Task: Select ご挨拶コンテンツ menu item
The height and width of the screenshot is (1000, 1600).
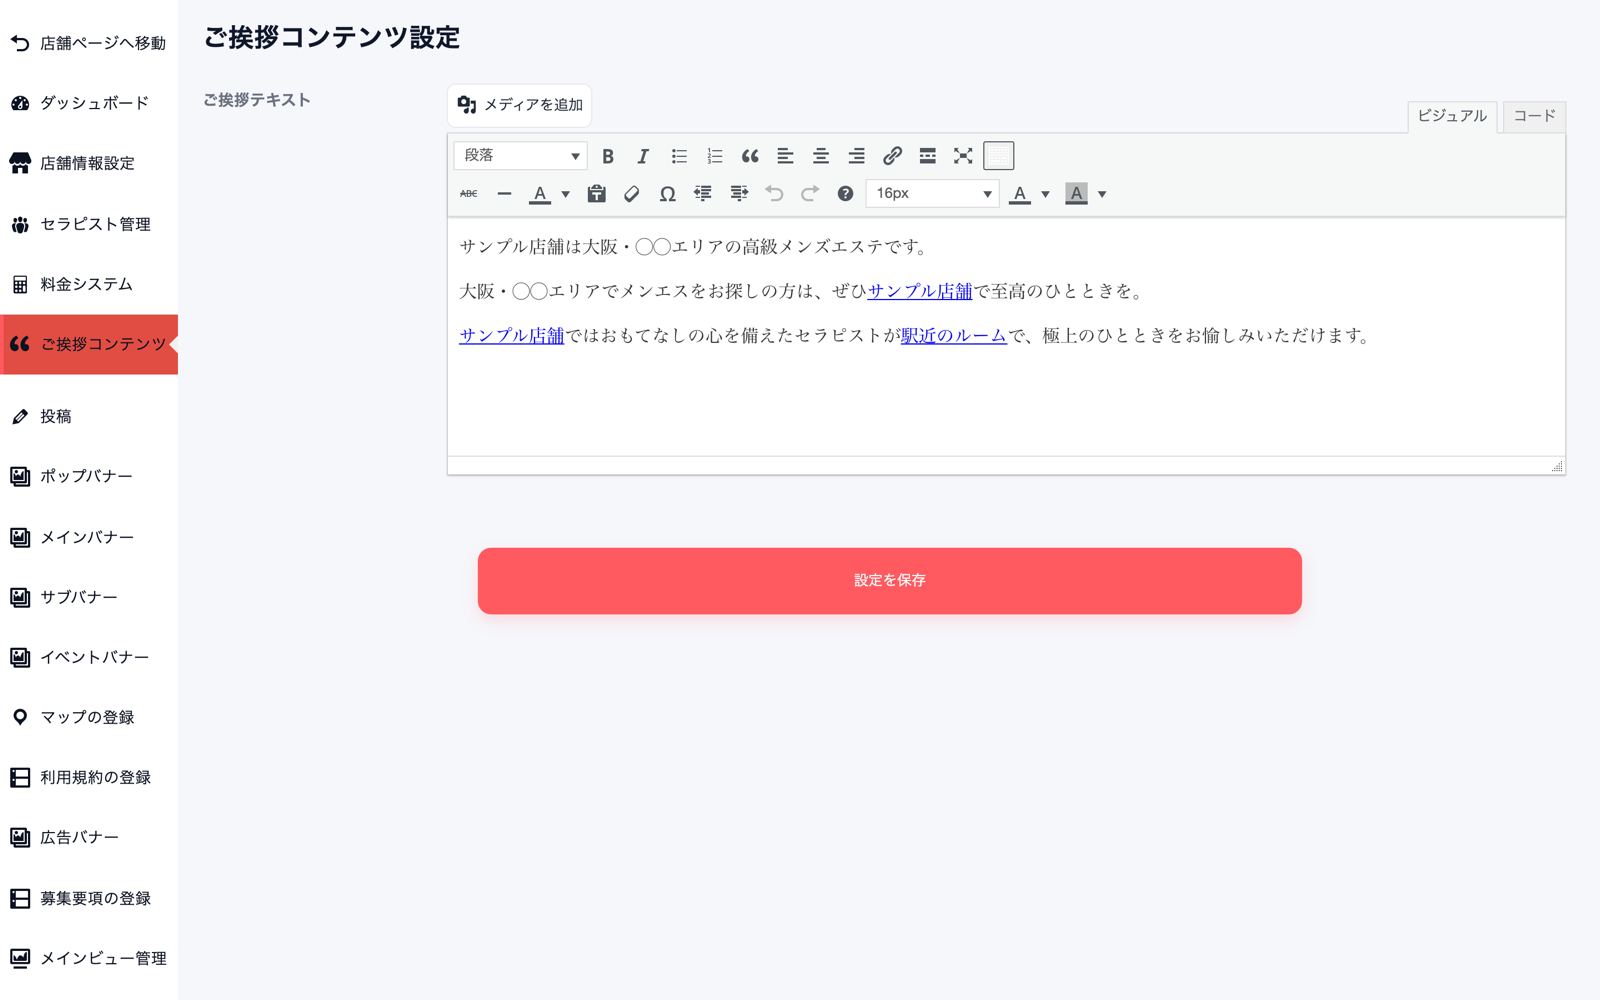Action: [x=89, y=344]
